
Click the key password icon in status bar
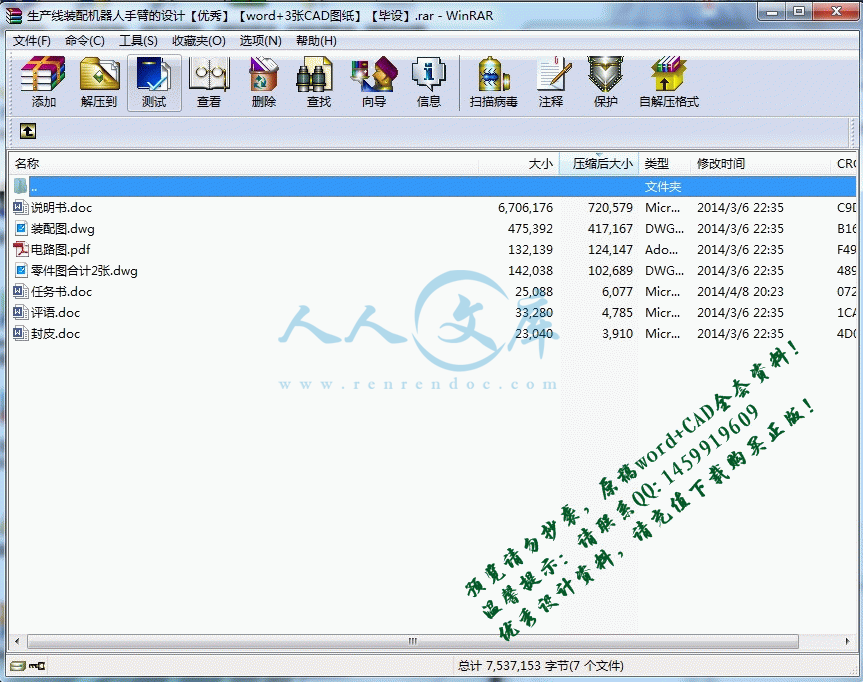pos(37,666)
